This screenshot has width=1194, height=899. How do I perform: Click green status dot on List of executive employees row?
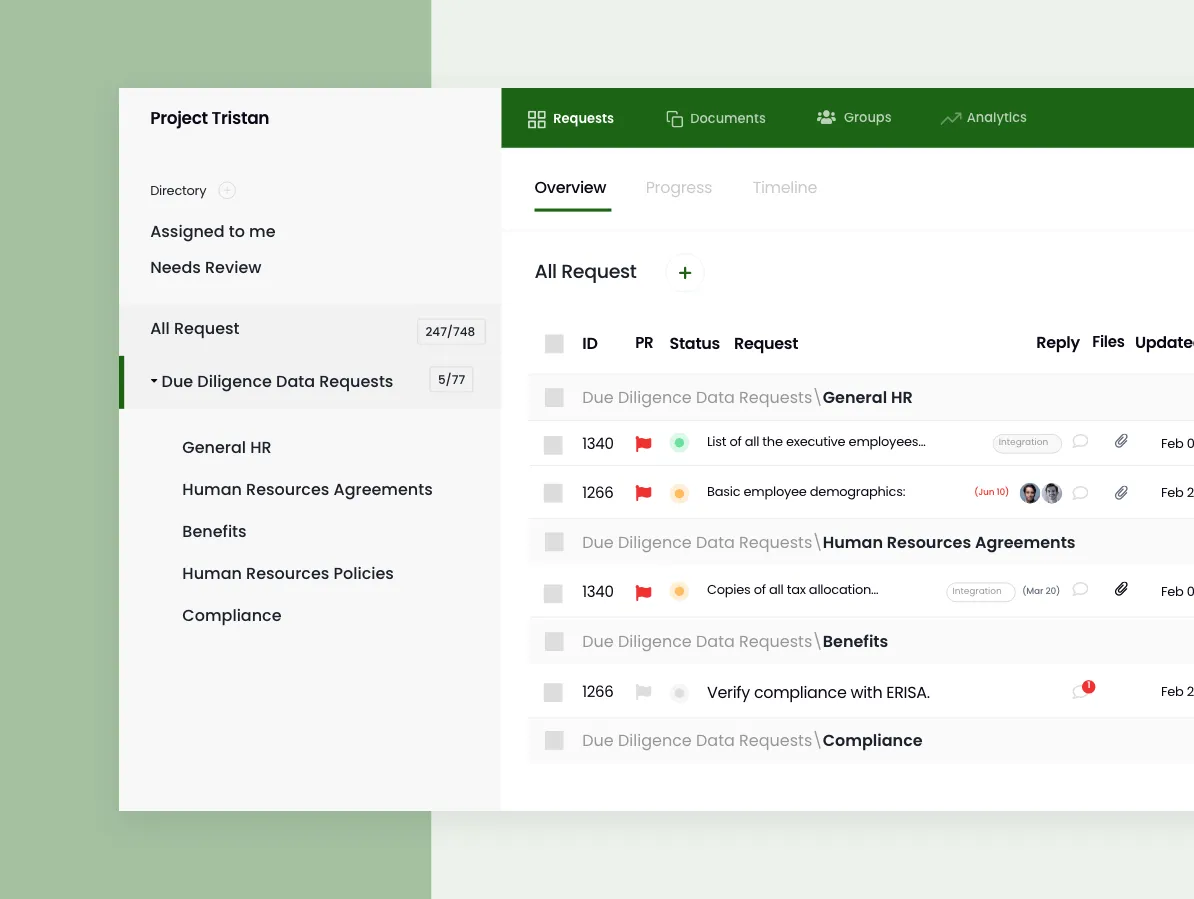(x=679, y=443)
